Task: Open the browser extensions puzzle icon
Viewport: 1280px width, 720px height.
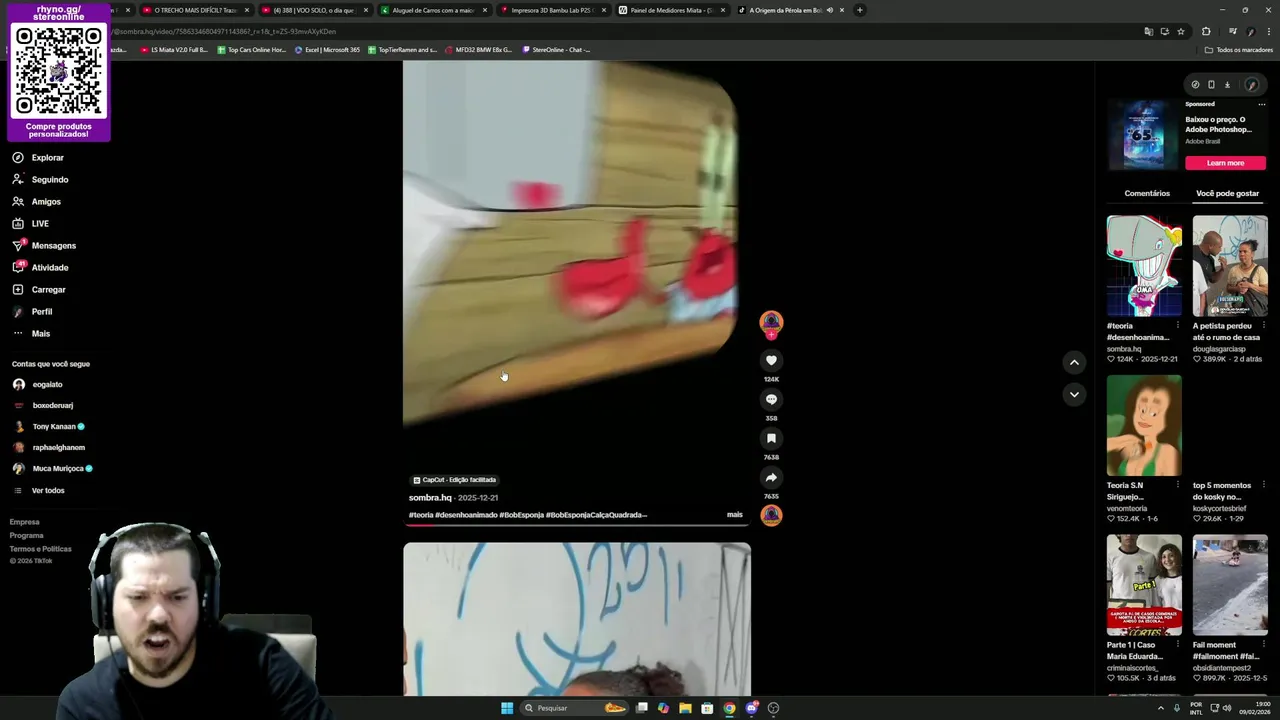Action: 1206,32
